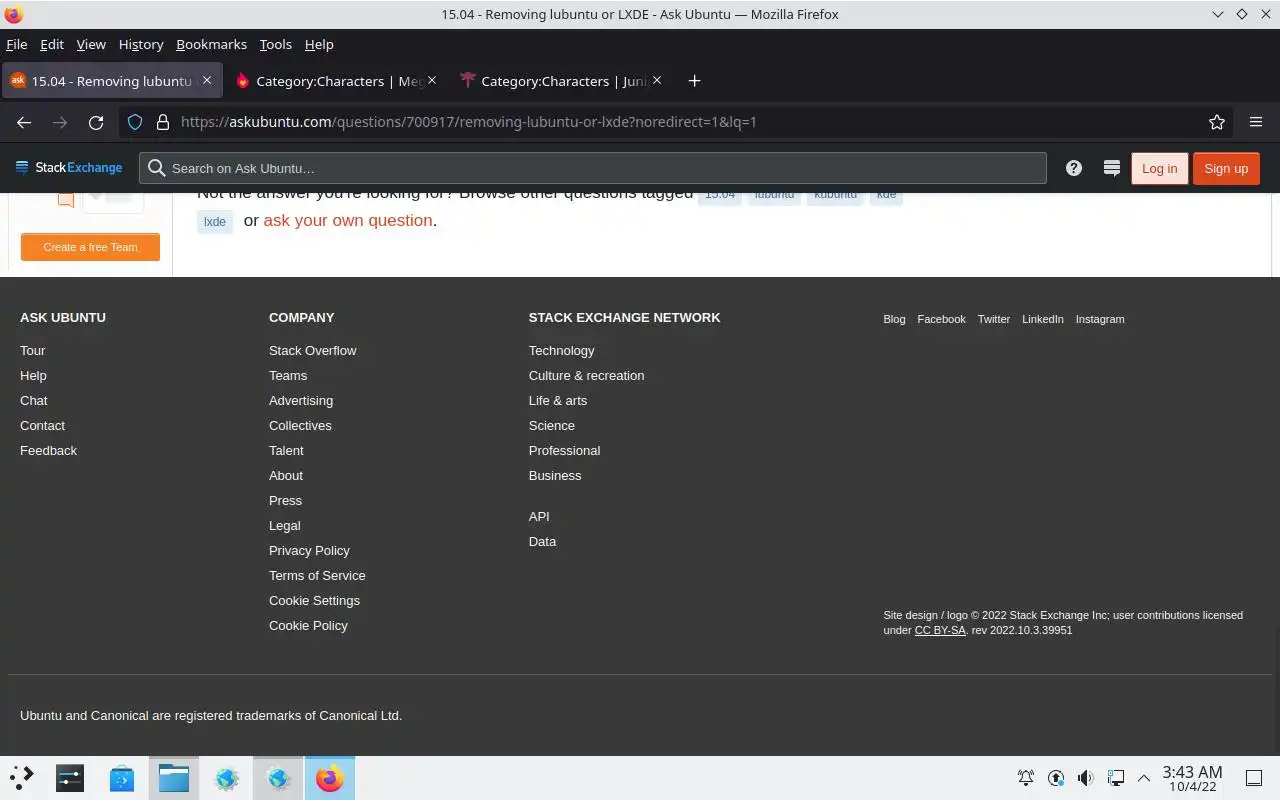Screen dimensions: 1280x800
Task: Close the Ask Ubuntu tab
Action: pyautogui.click(x=207, y=80)
